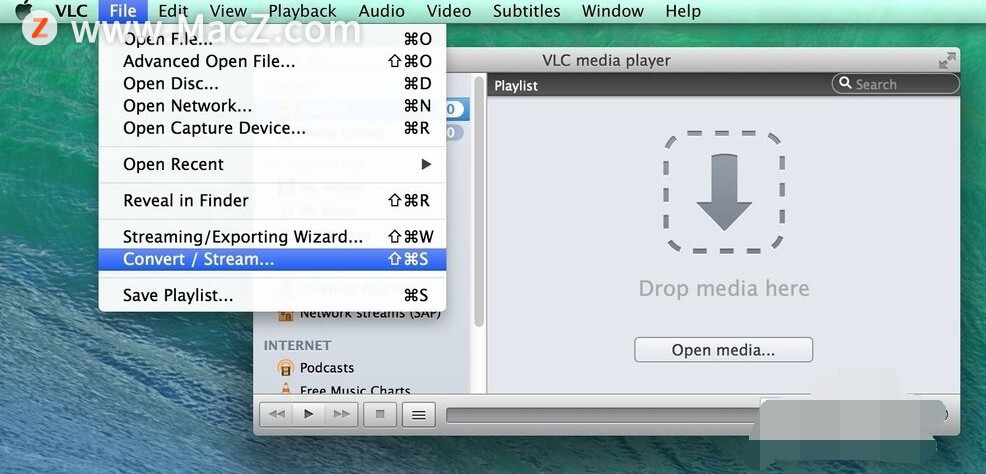Open the Playback menu
The height and width of the screenshot is (474, 986).
click(302, 11)
